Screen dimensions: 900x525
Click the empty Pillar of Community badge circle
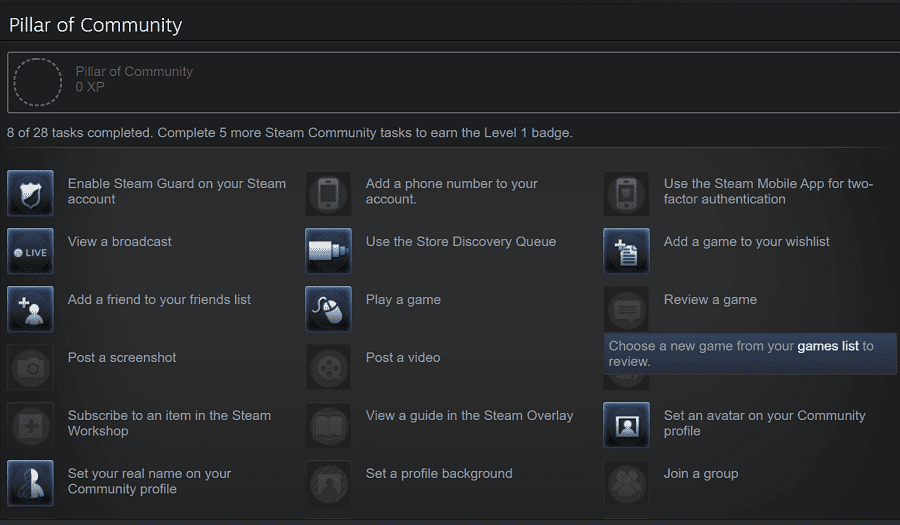pyautogui.click(x=38, y=81)
